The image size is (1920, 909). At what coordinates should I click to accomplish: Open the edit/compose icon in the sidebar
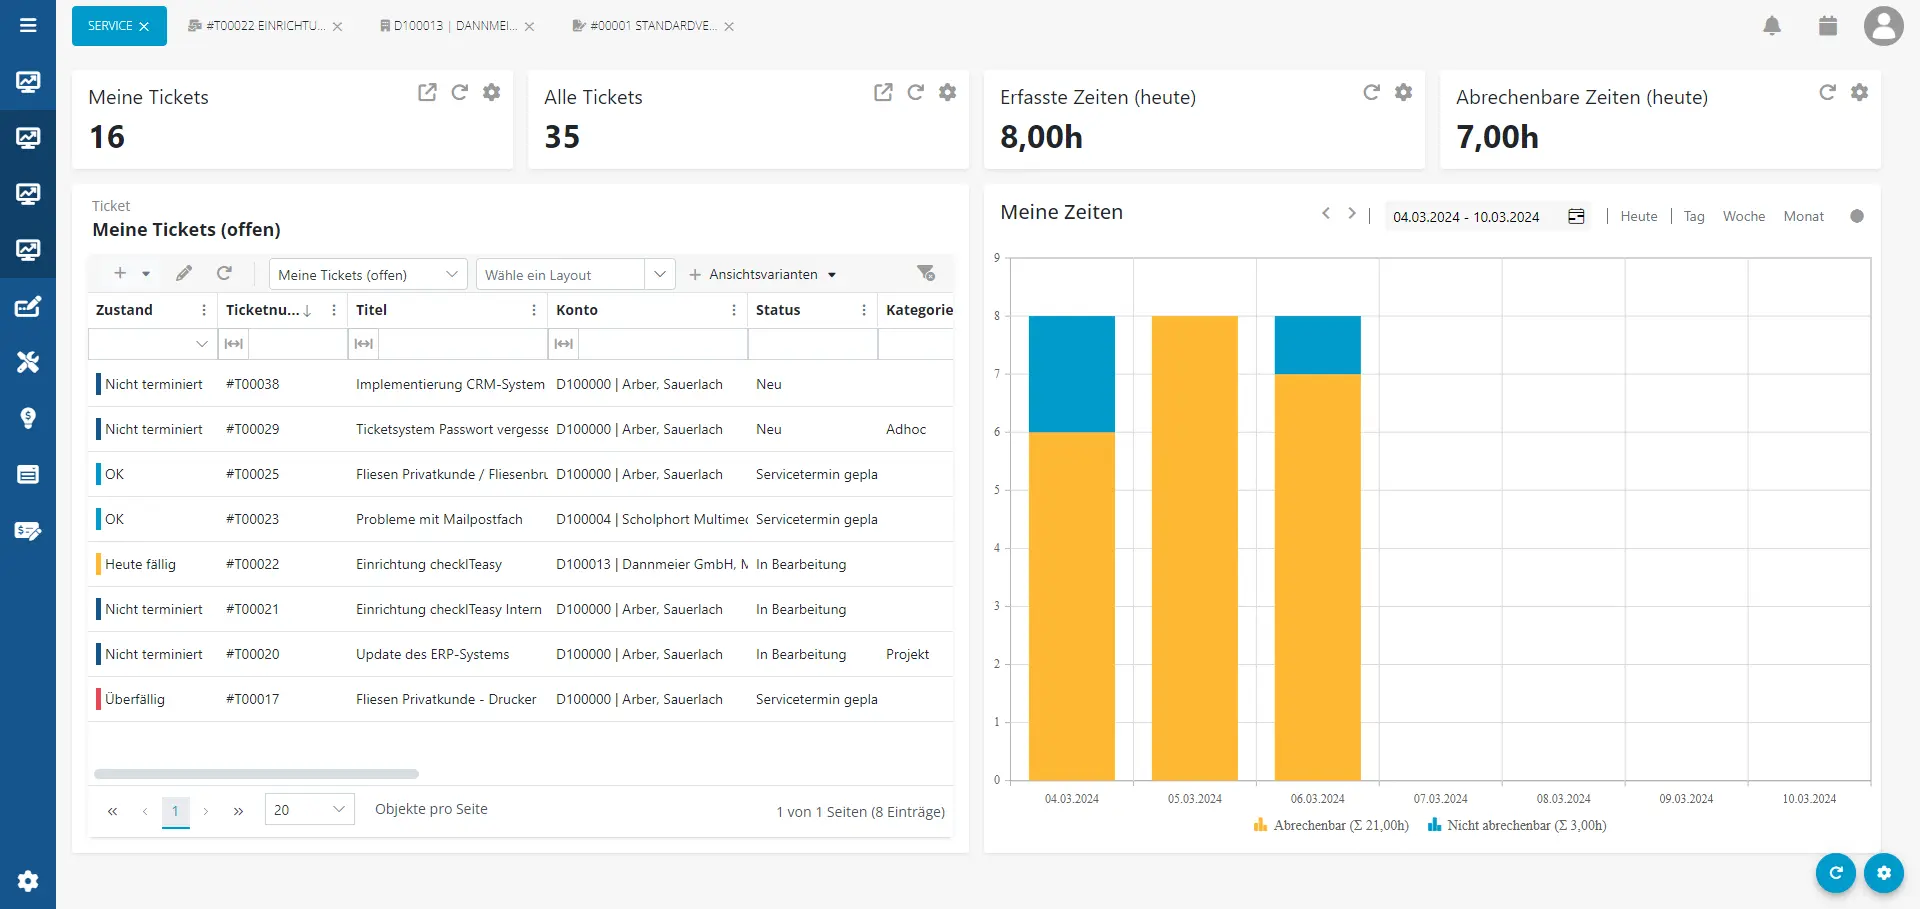28,306
